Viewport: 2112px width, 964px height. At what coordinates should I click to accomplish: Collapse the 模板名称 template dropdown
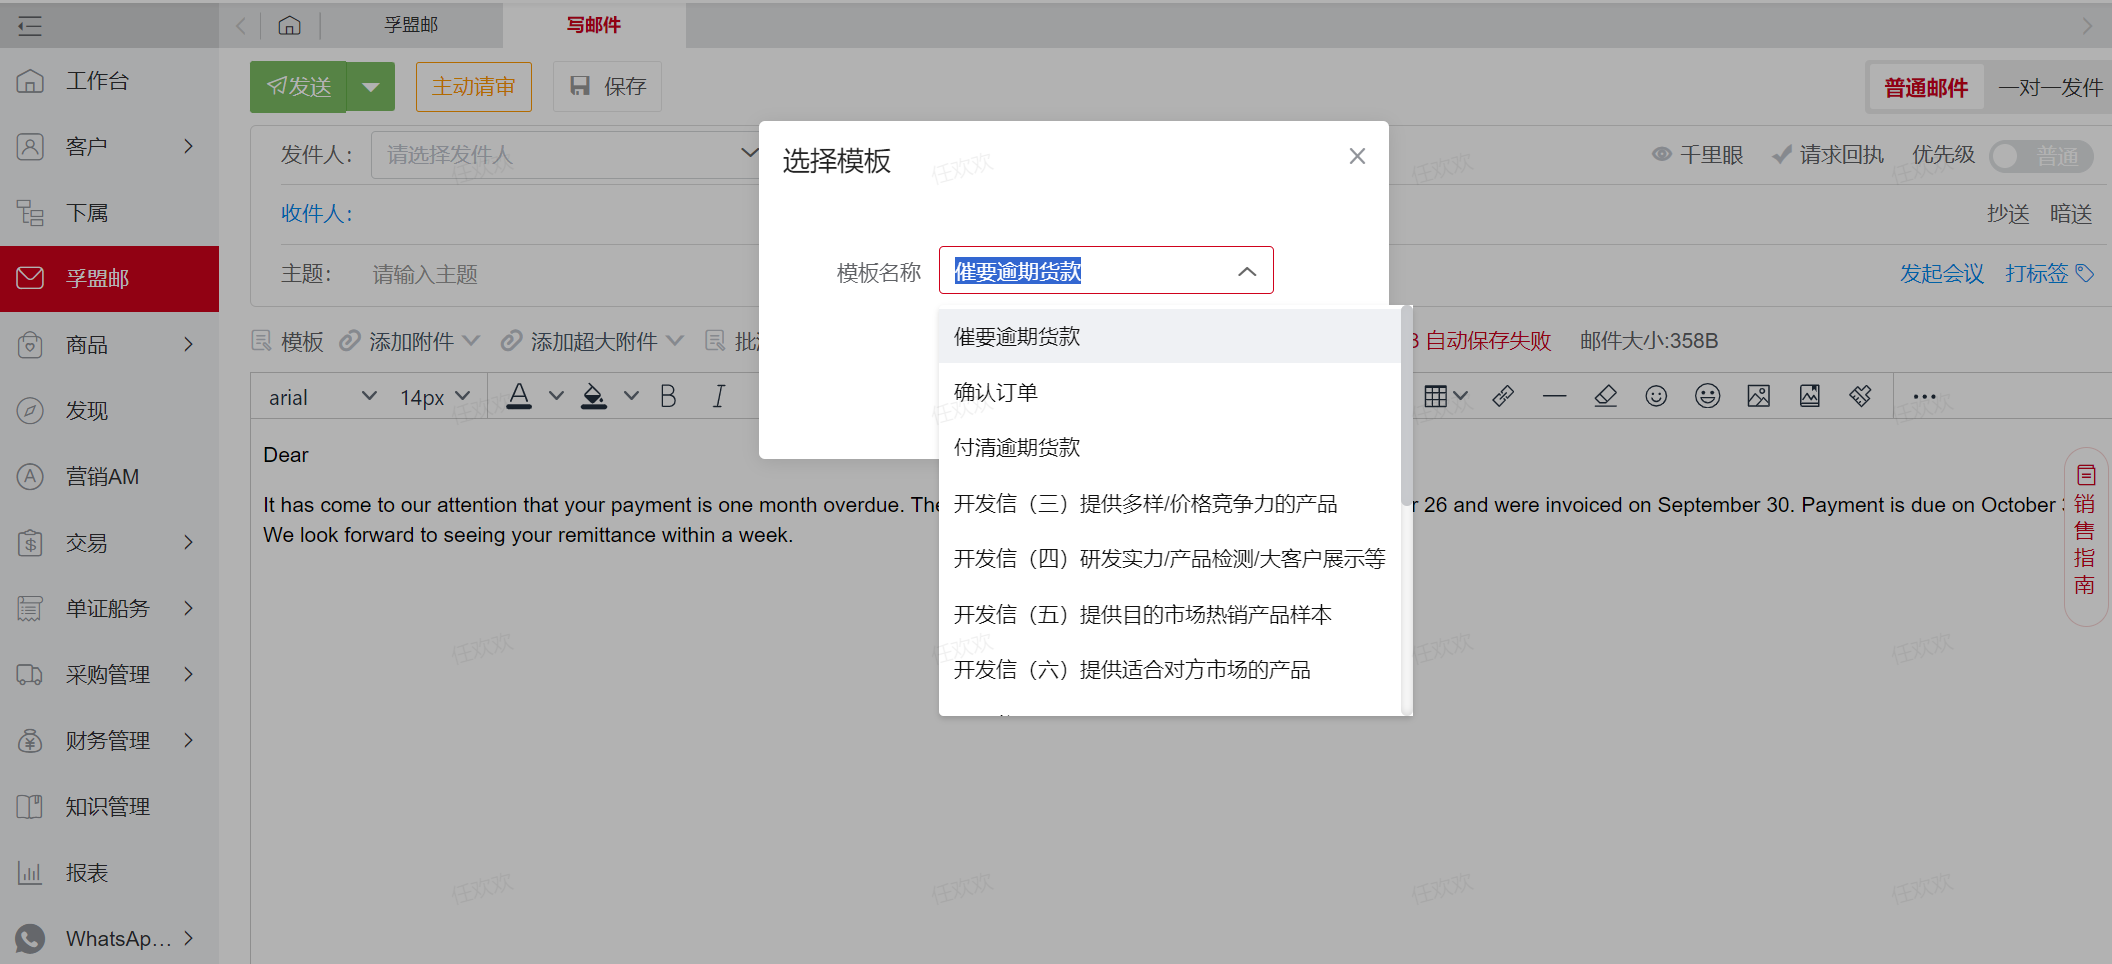1246,271
